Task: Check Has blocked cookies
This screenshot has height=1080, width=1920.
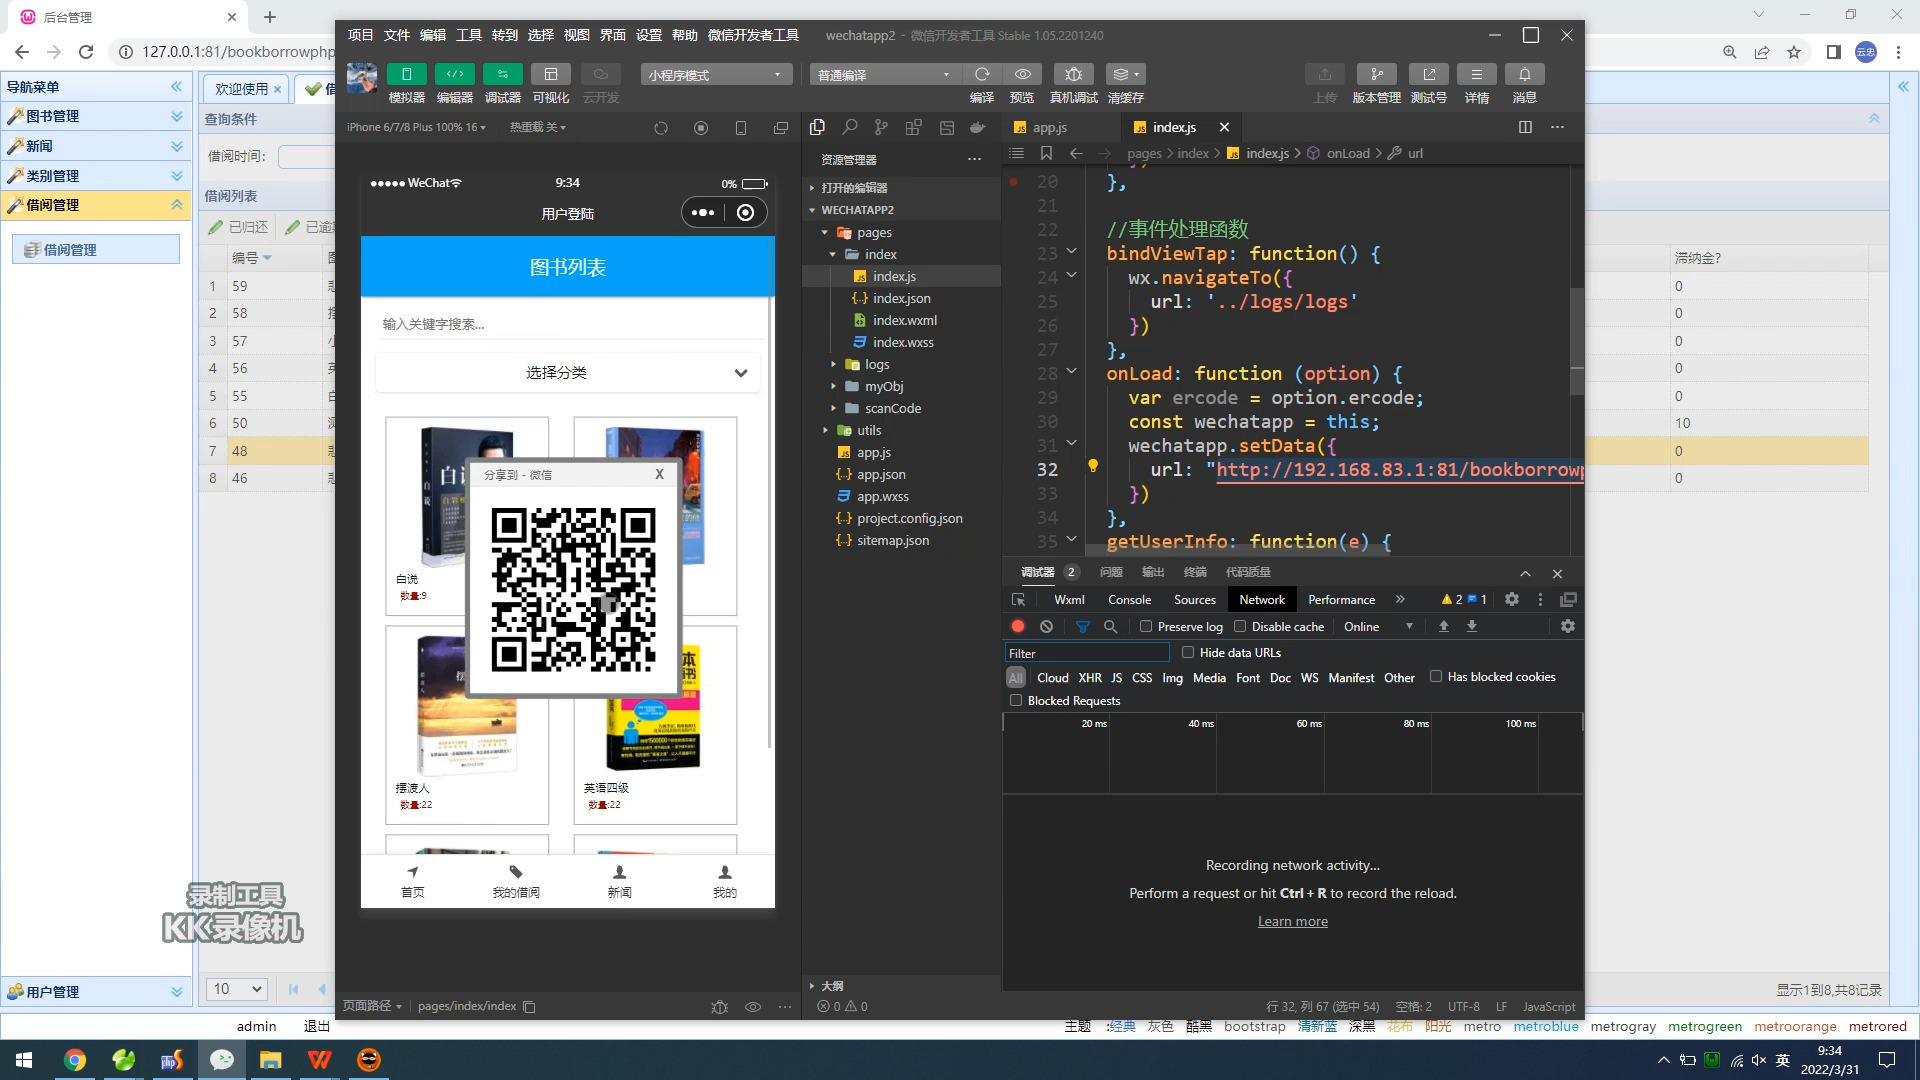Action: pyautogui.click(x=1436, y=677)
